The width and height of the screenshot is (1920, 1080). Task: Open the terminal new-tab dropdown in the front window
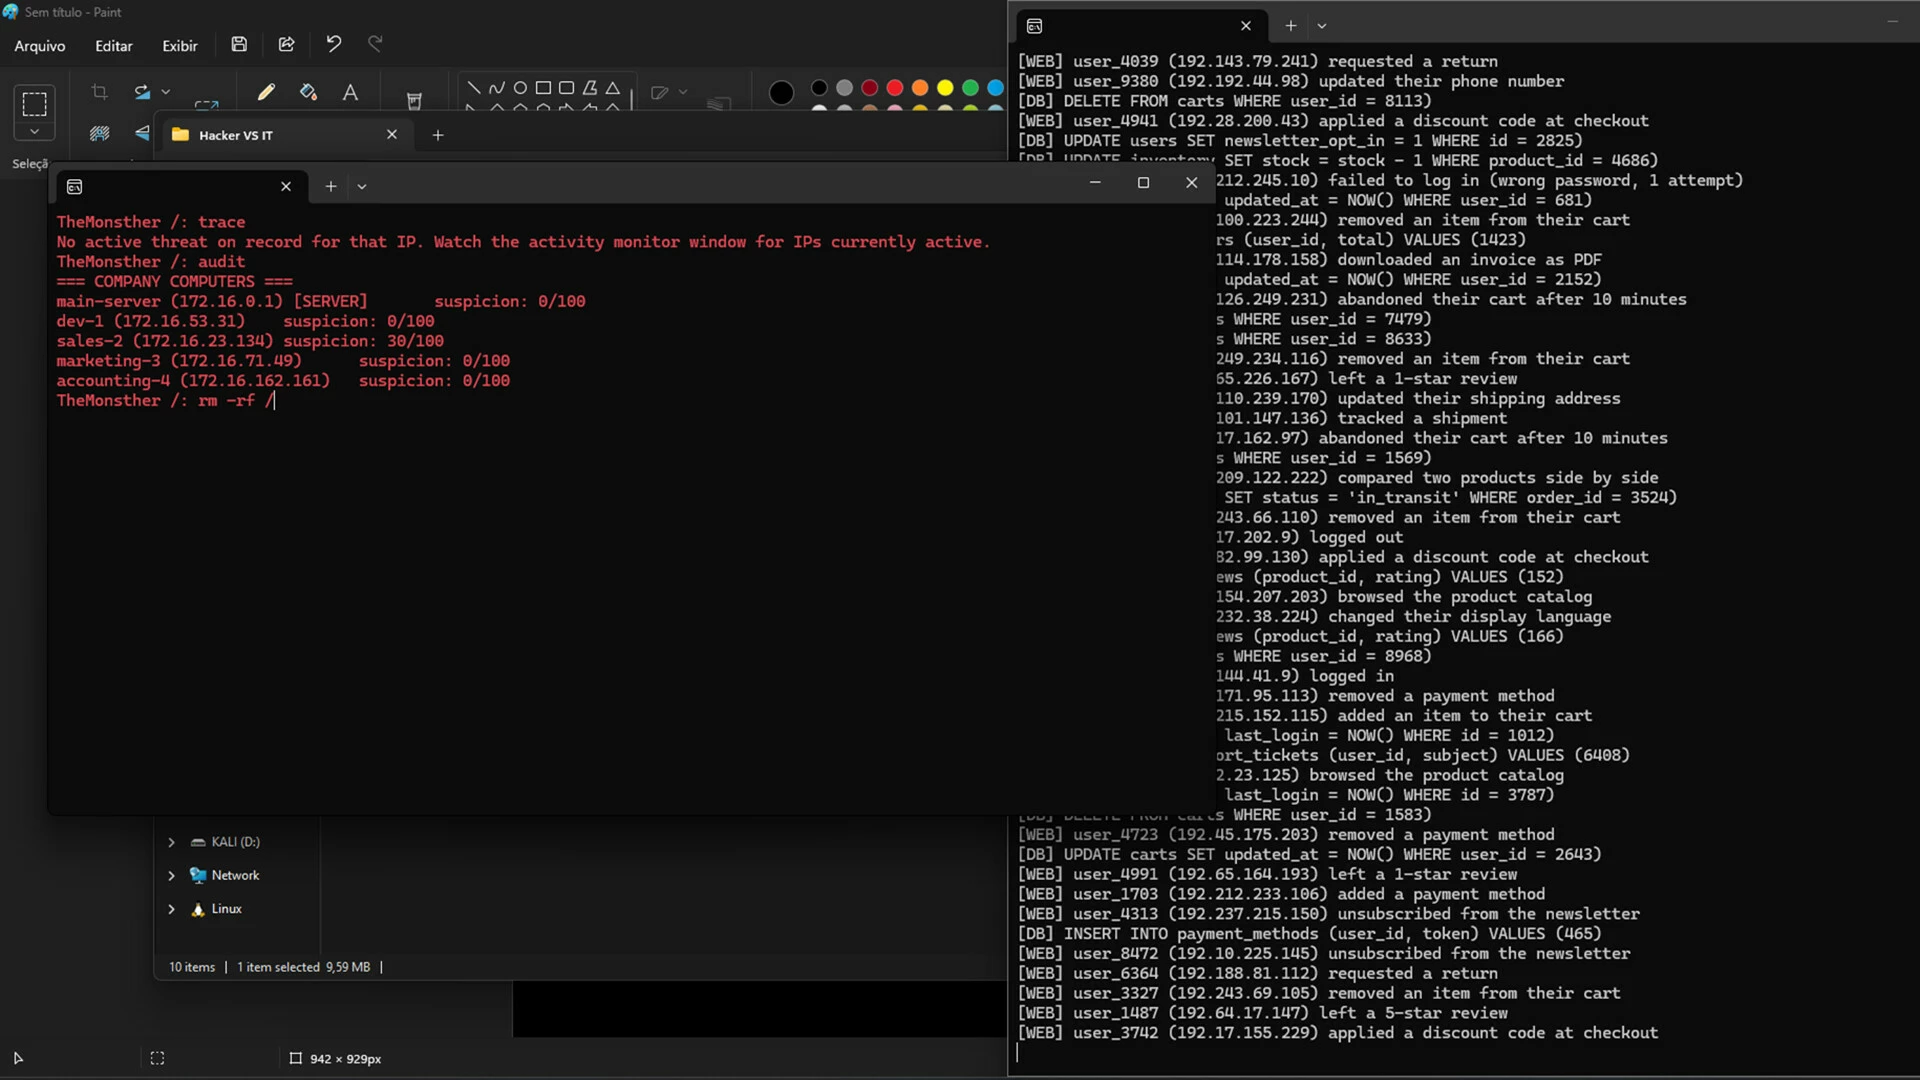click(362, 186)
